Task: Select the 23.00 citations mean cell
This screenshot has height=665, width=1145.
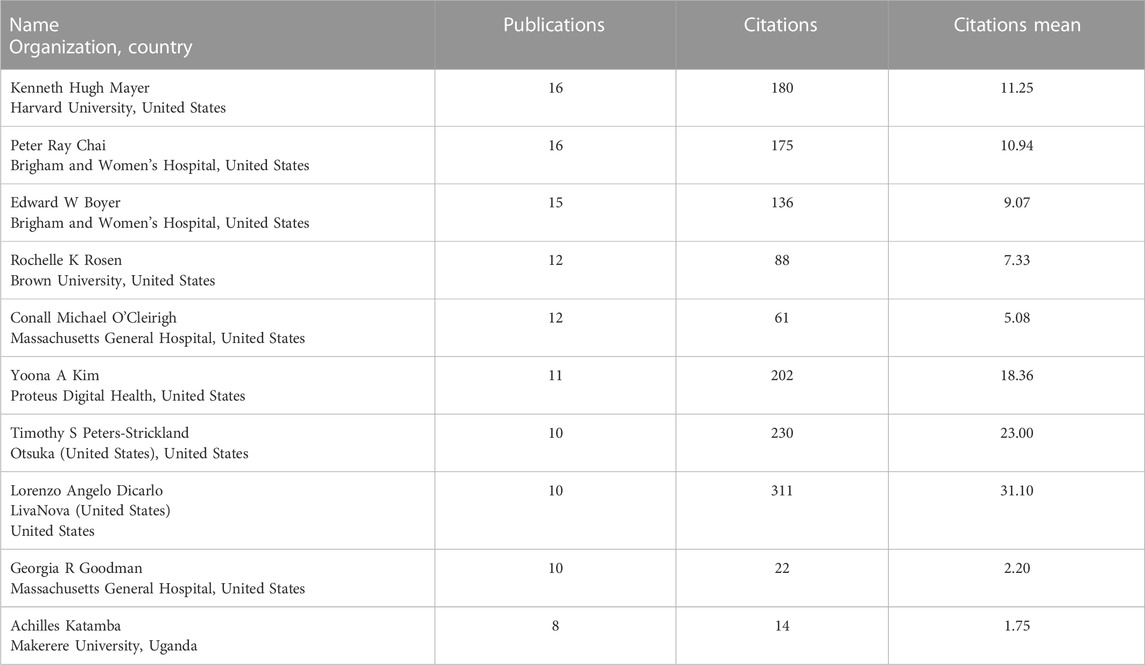Action: 1017,433
